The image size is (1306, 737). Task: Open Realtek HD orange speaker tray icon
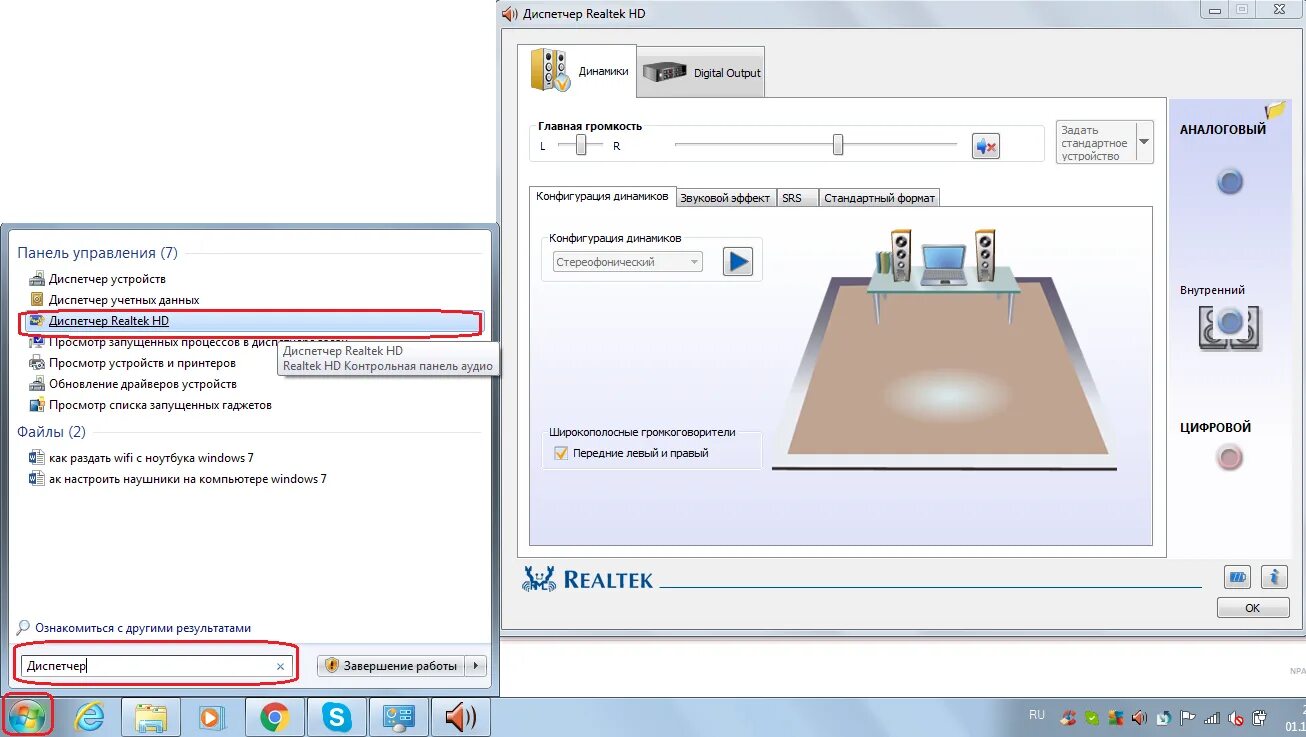[1140, 718]
